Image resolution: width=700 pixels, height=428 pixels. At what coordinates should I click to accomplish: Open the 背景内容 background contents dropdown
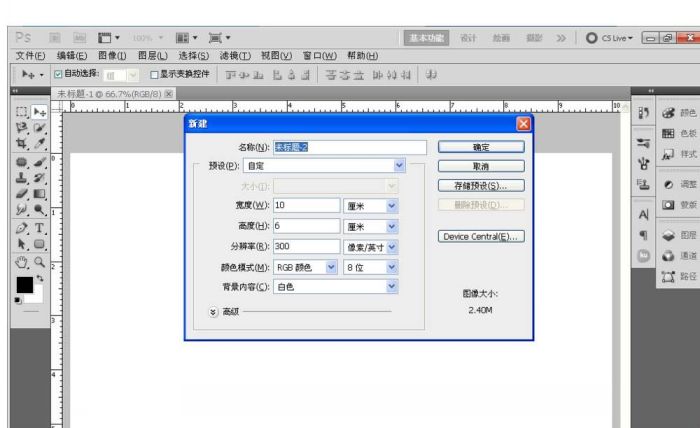336,287
